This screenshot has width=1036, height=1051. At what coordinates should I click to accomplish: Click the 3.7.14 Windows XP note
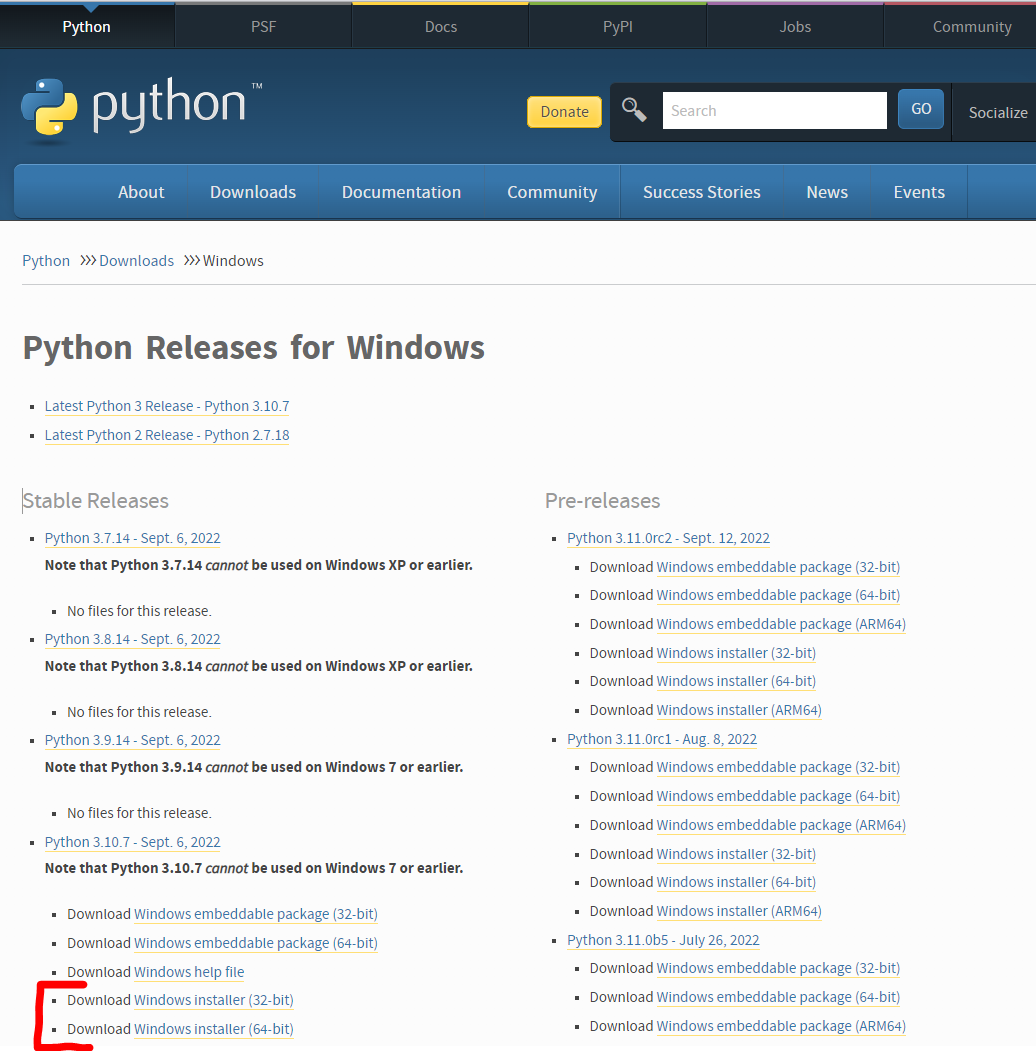click(259, 565)
